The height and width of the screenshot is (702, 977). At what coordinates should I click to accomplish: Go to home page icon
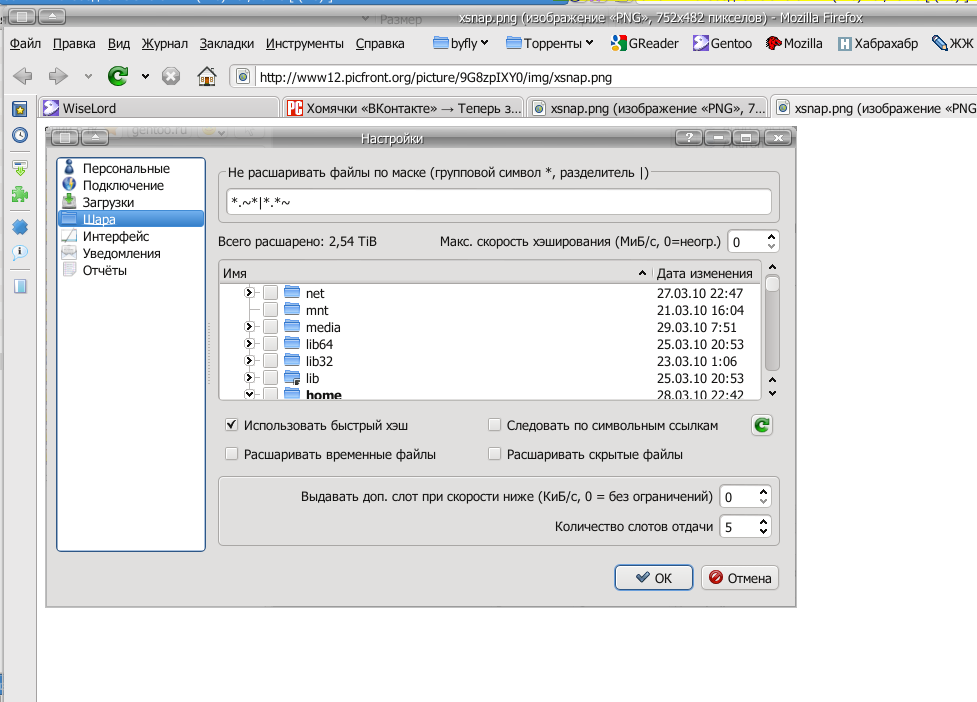click(x=207, y=77)
